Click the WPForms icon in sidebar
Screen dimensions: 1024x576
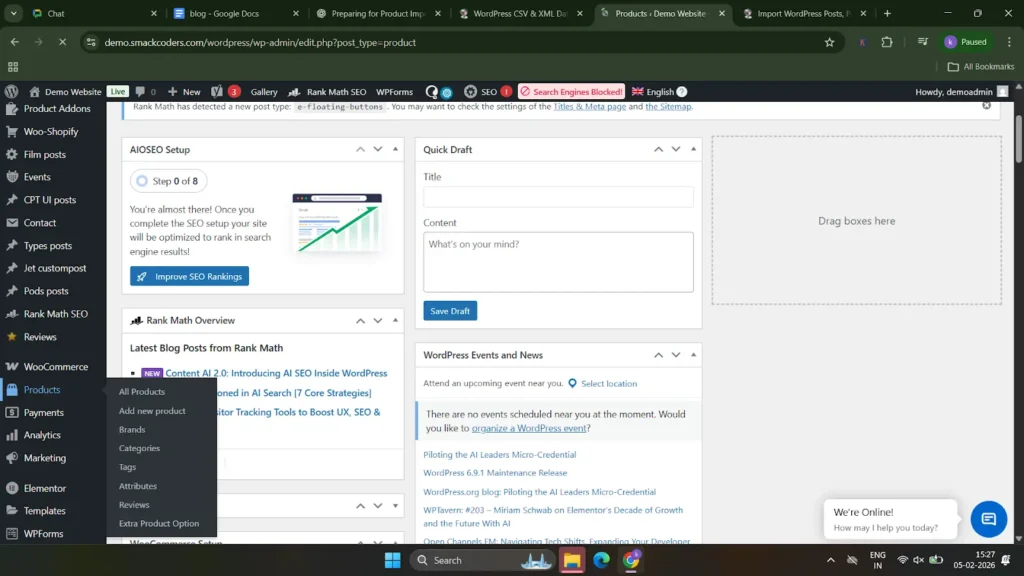(x=10, y=534)
